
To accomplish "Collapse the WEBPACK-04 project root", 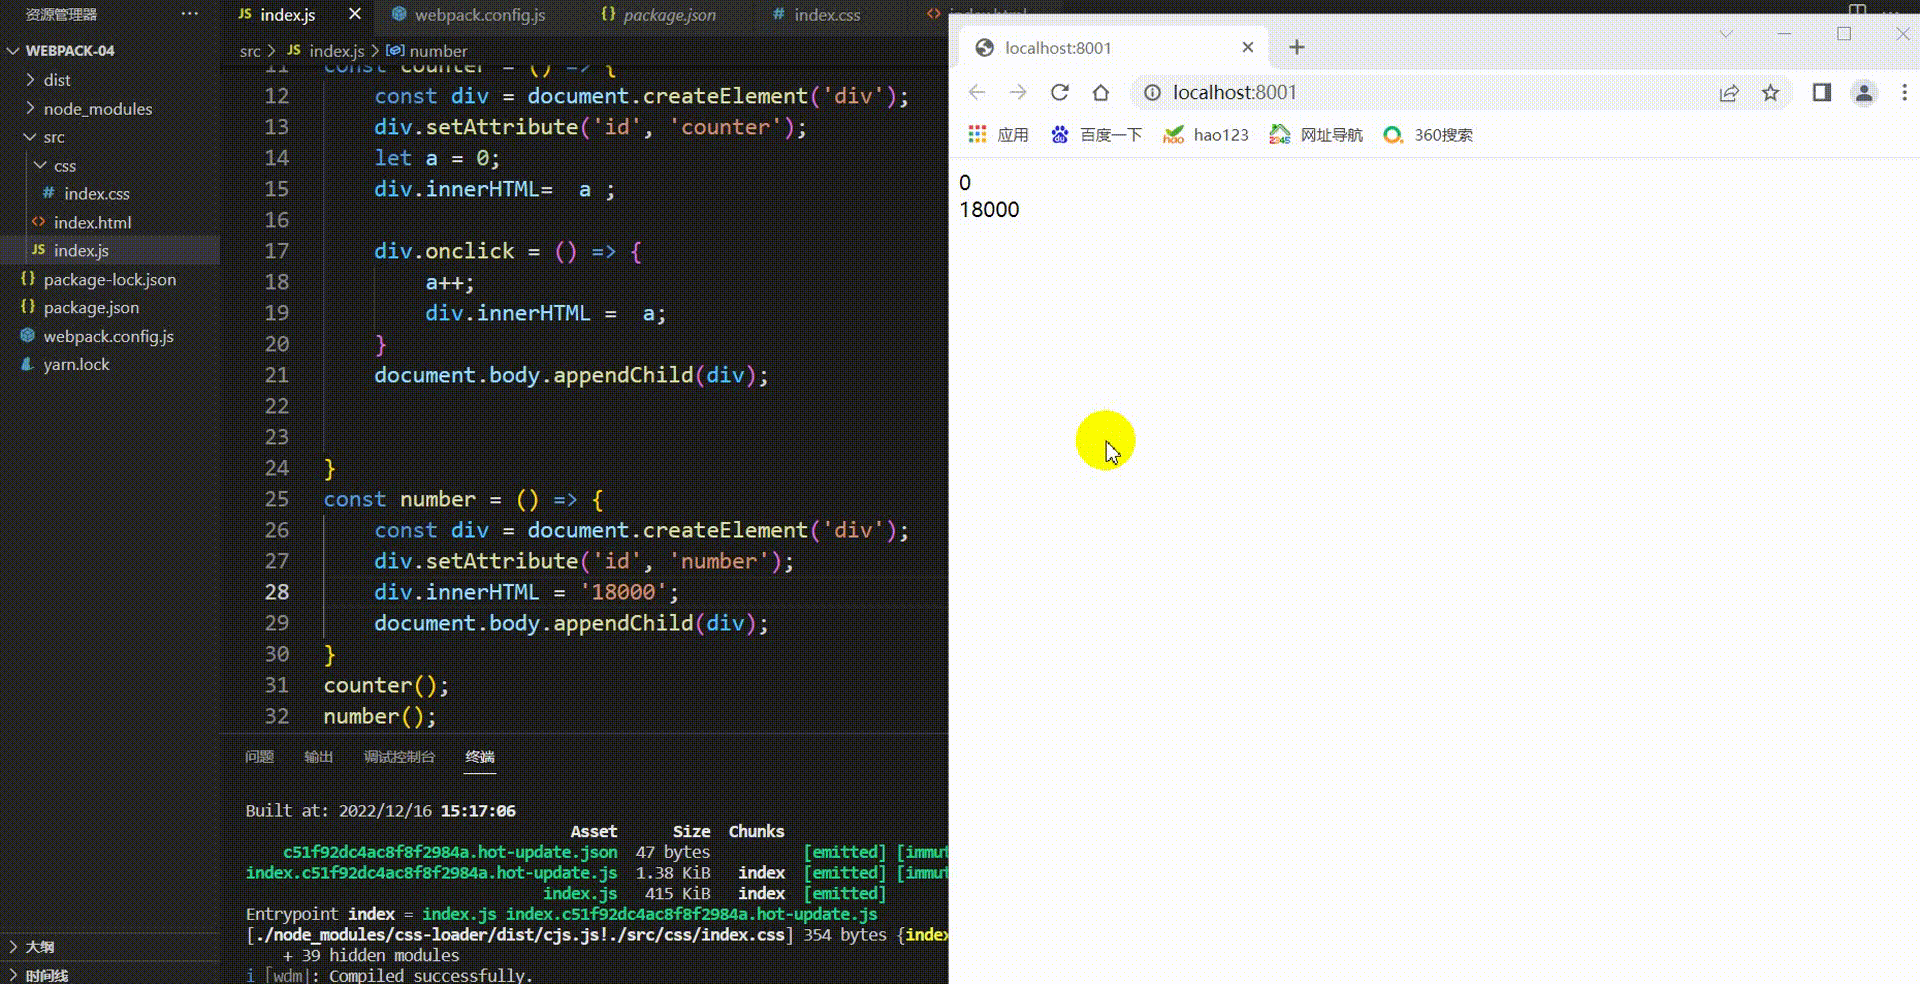I will 13,50.
